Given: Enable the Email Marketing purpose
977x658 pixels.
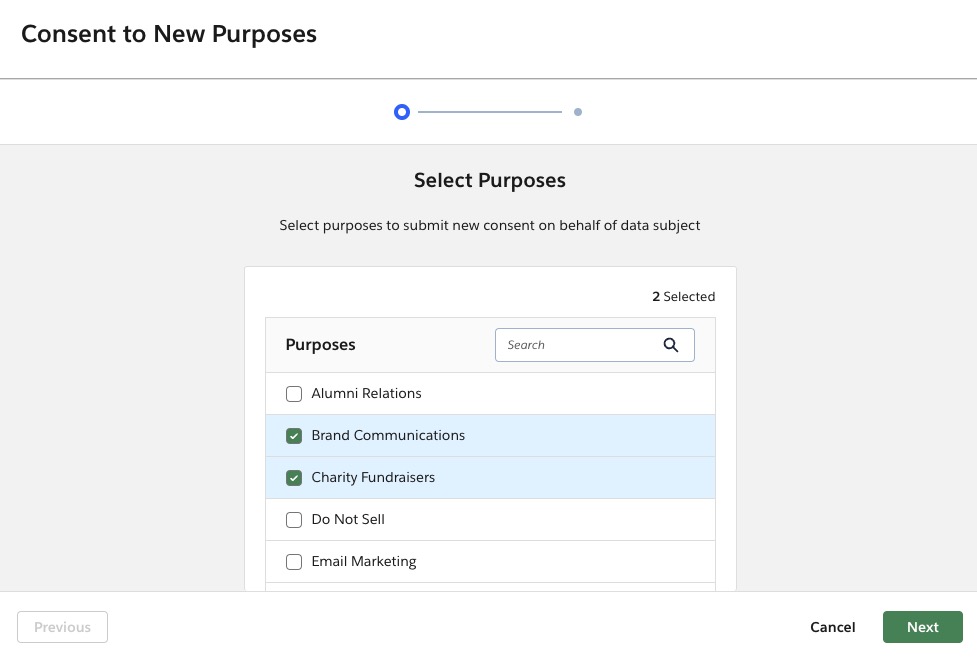Looking at the screenshot, I should point(294,562).
